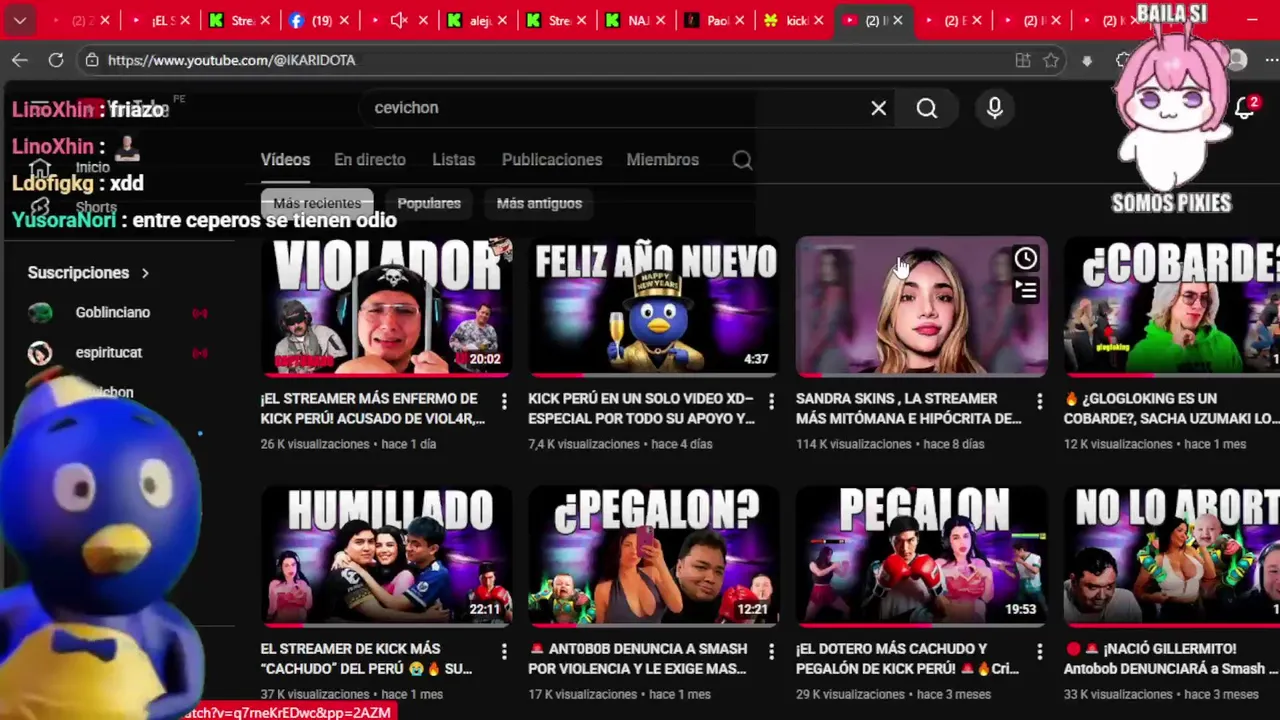Viewport: 1280px width, 720px height.
Task: Switch to the Listas tab
Action: pyautogui.click(x=454, y=160)
